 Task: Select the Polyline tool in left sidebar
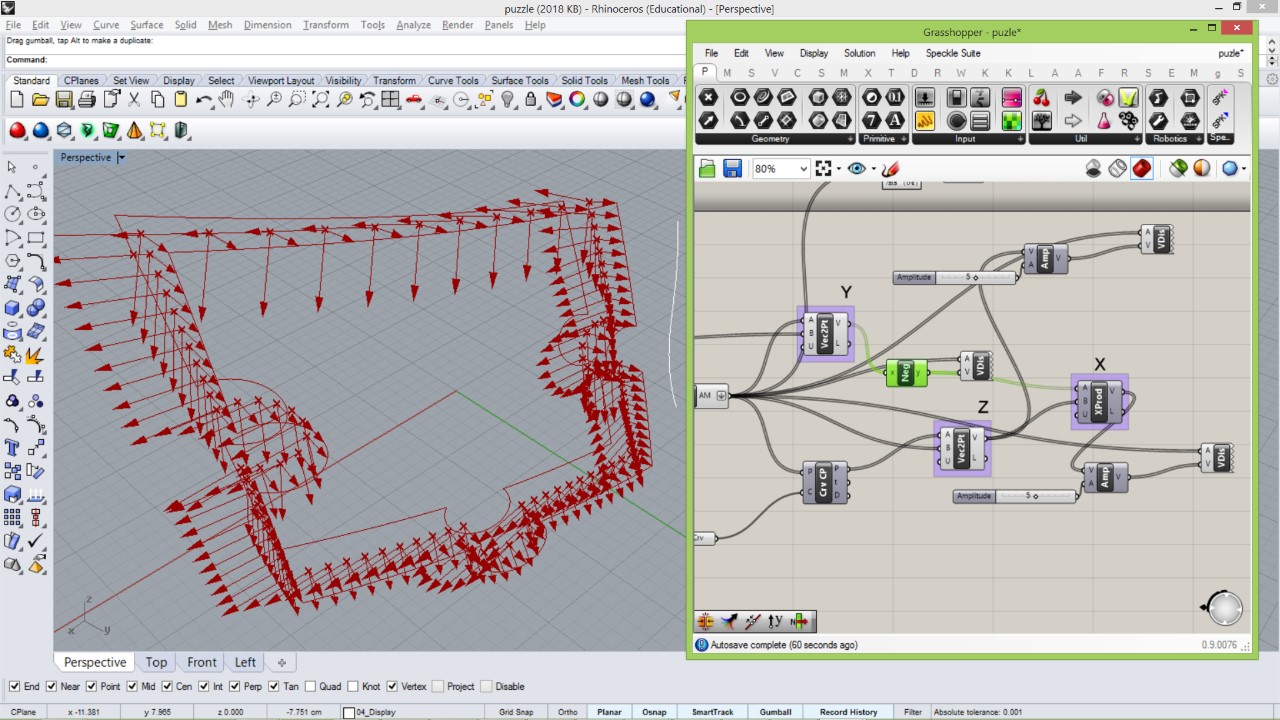(13, 190)
